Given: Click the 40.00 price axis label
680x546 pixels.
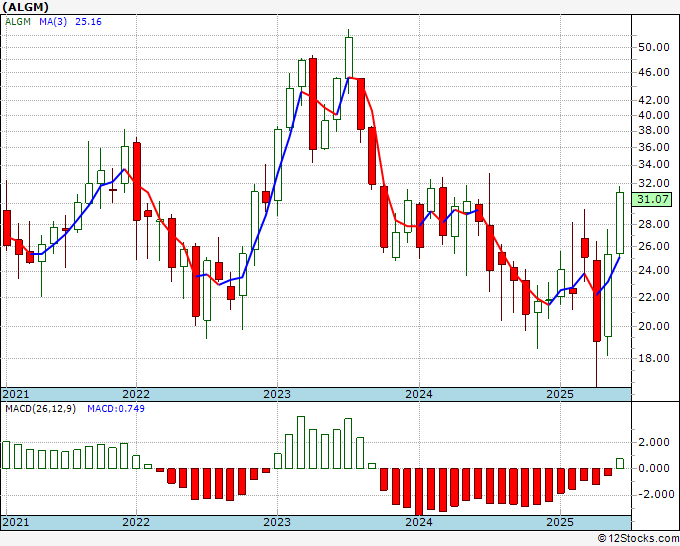Looking at the screenshot, I should click(x=654, y=115).
